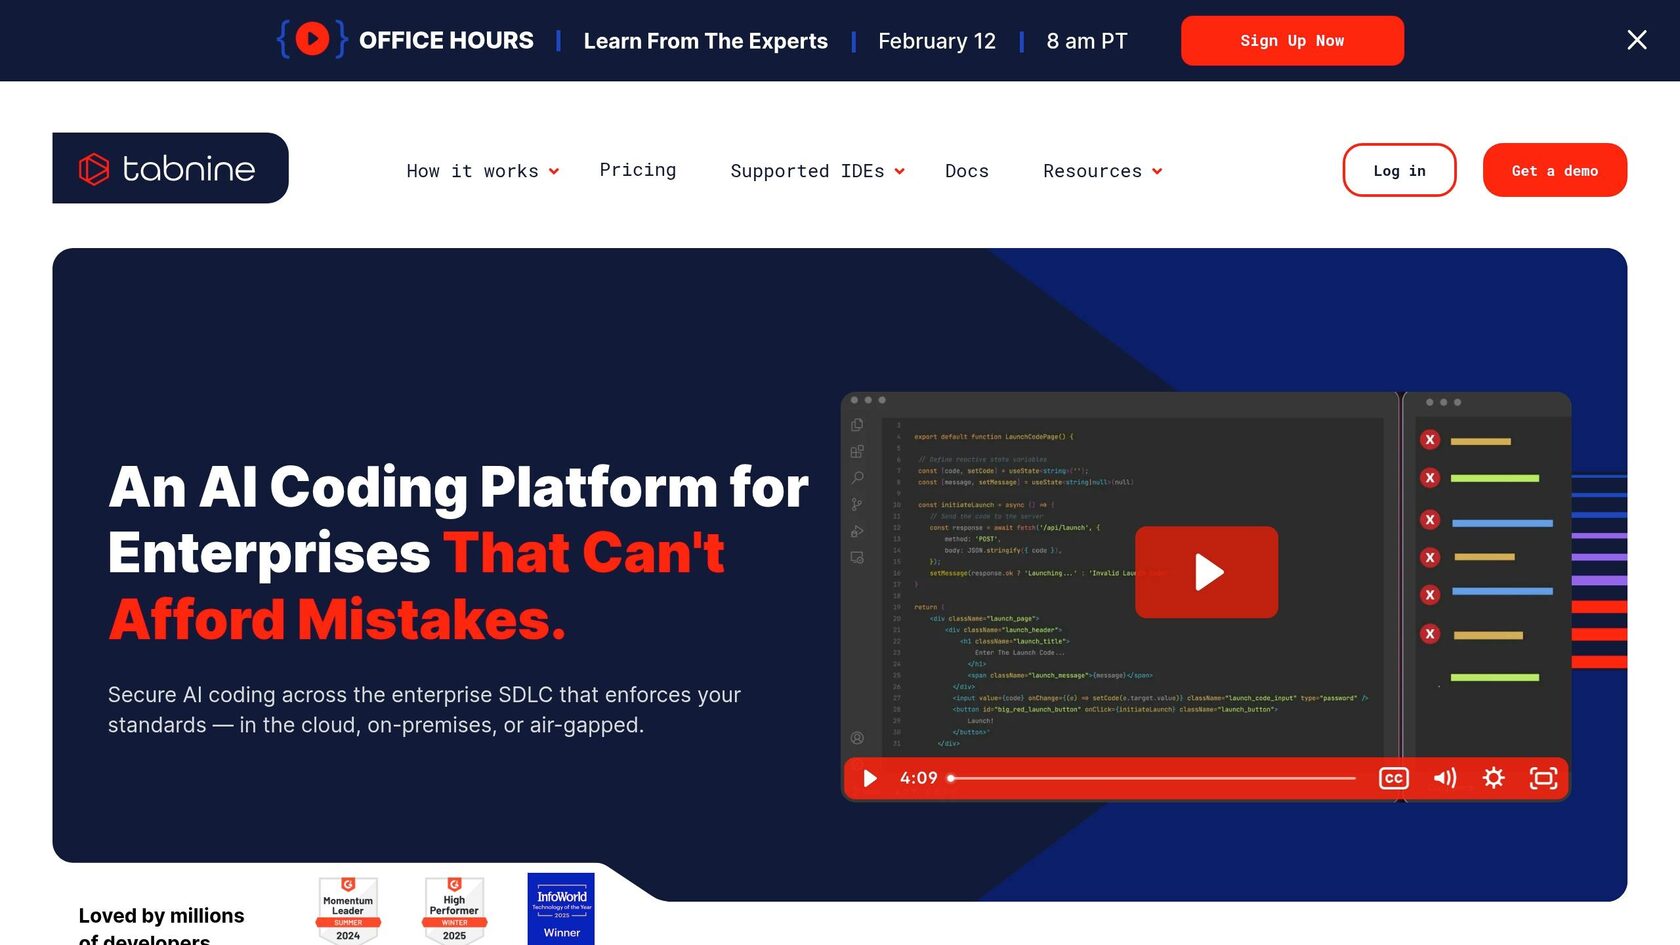The height and width of the screenshot is (945, 1680).
Task: Go to the Pricing page
Action: 638,170
